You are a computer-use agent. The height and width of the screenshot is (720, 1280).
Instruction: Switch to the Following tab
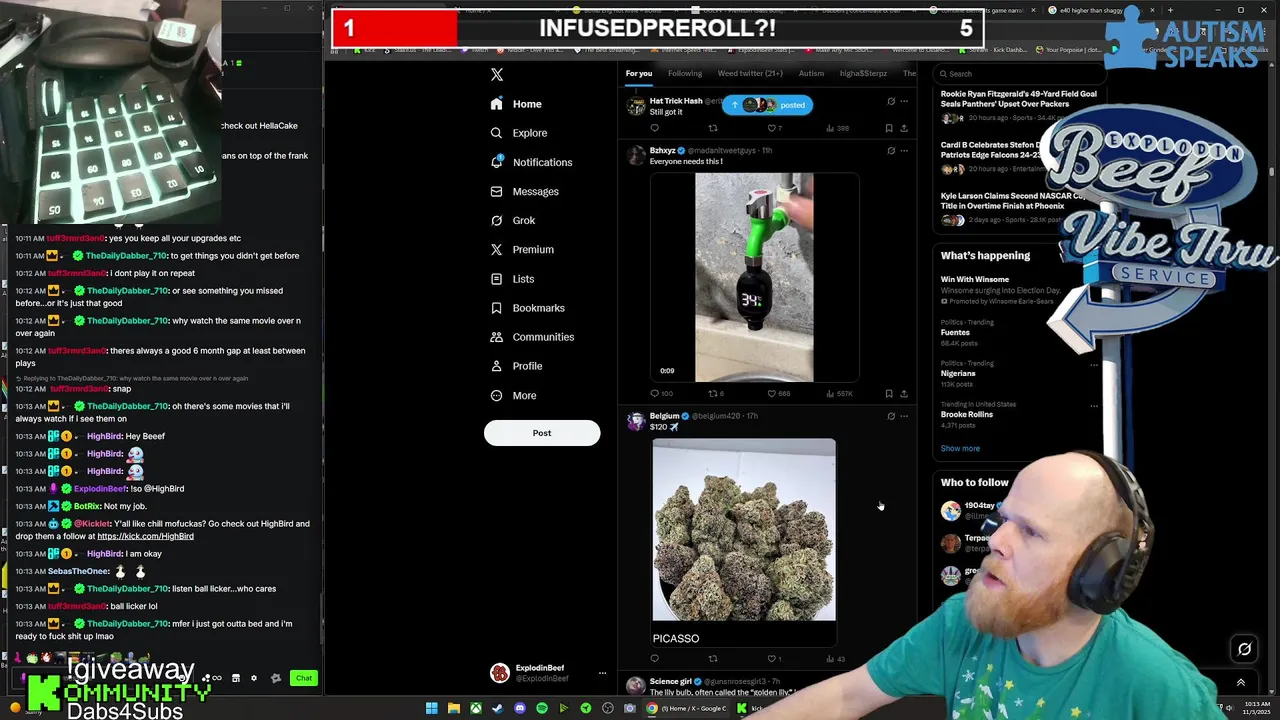click(685, 73)
